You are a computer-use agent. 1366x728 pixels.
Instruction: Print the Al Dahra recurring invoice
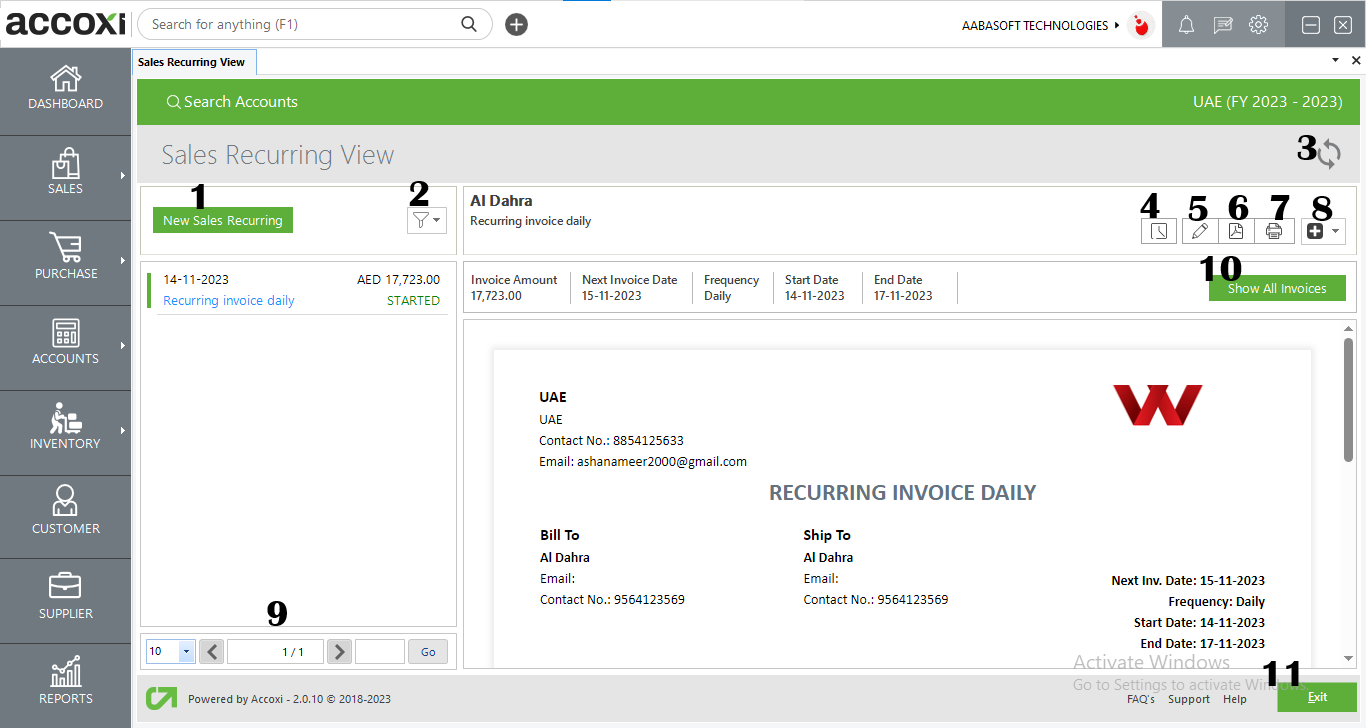pos(1274,231)
